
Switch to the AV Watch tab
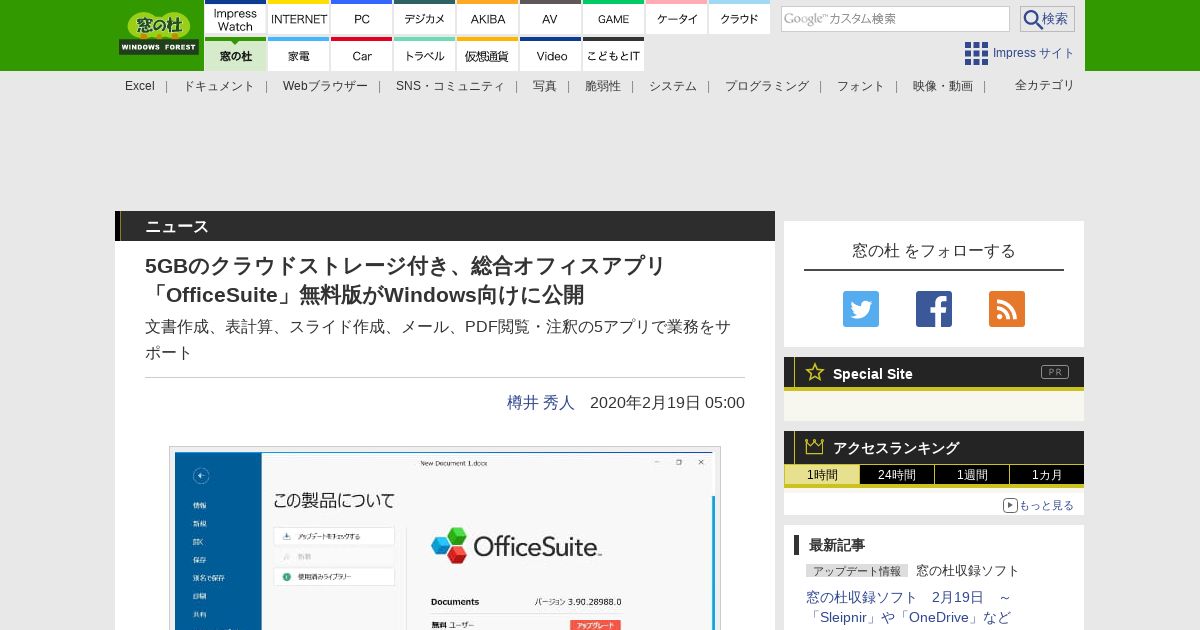[551, 18]
